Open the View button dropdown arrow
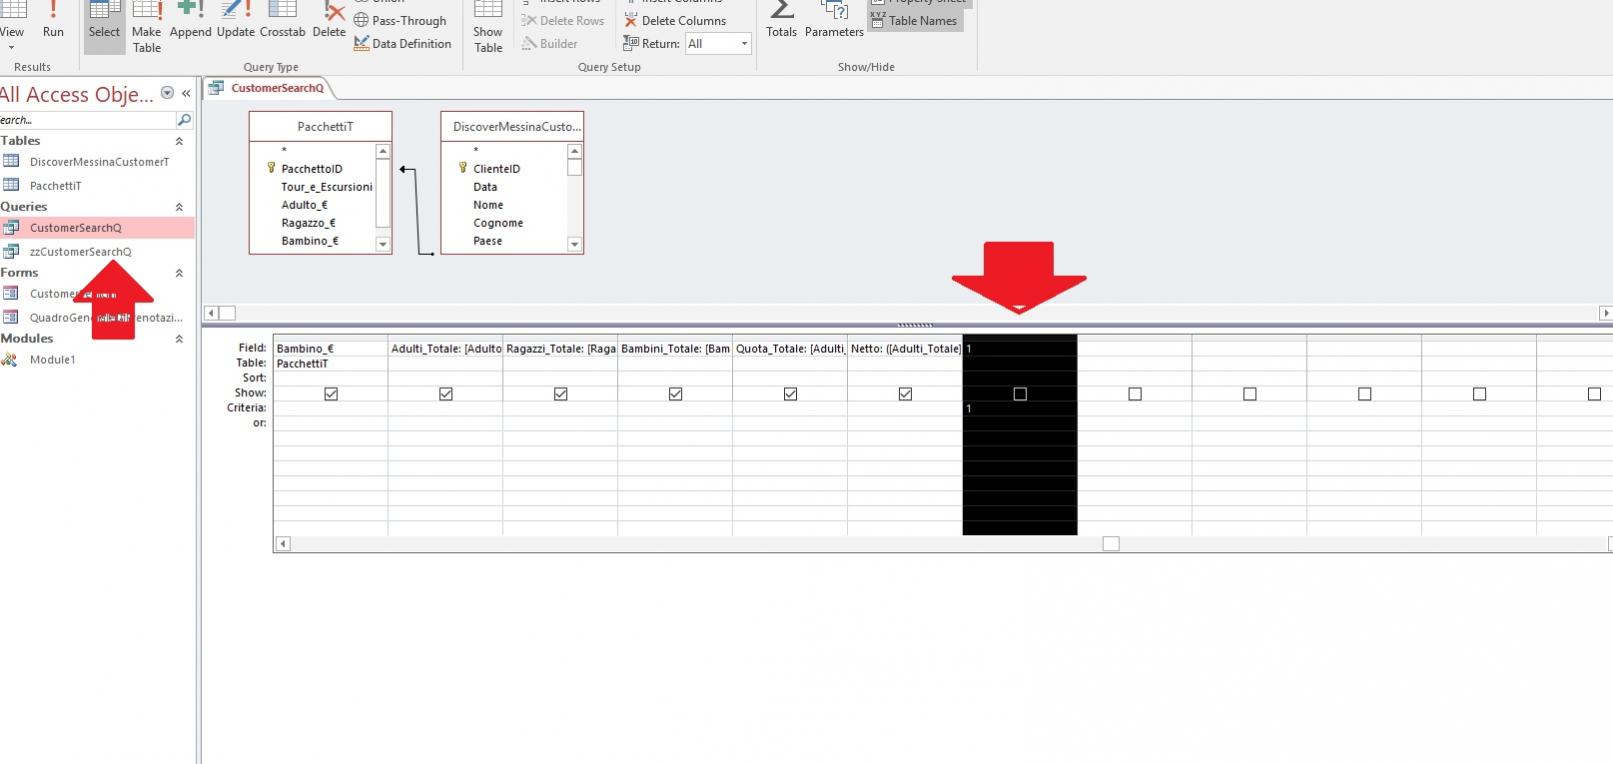Screen dimensions: 1613x764 11,47
